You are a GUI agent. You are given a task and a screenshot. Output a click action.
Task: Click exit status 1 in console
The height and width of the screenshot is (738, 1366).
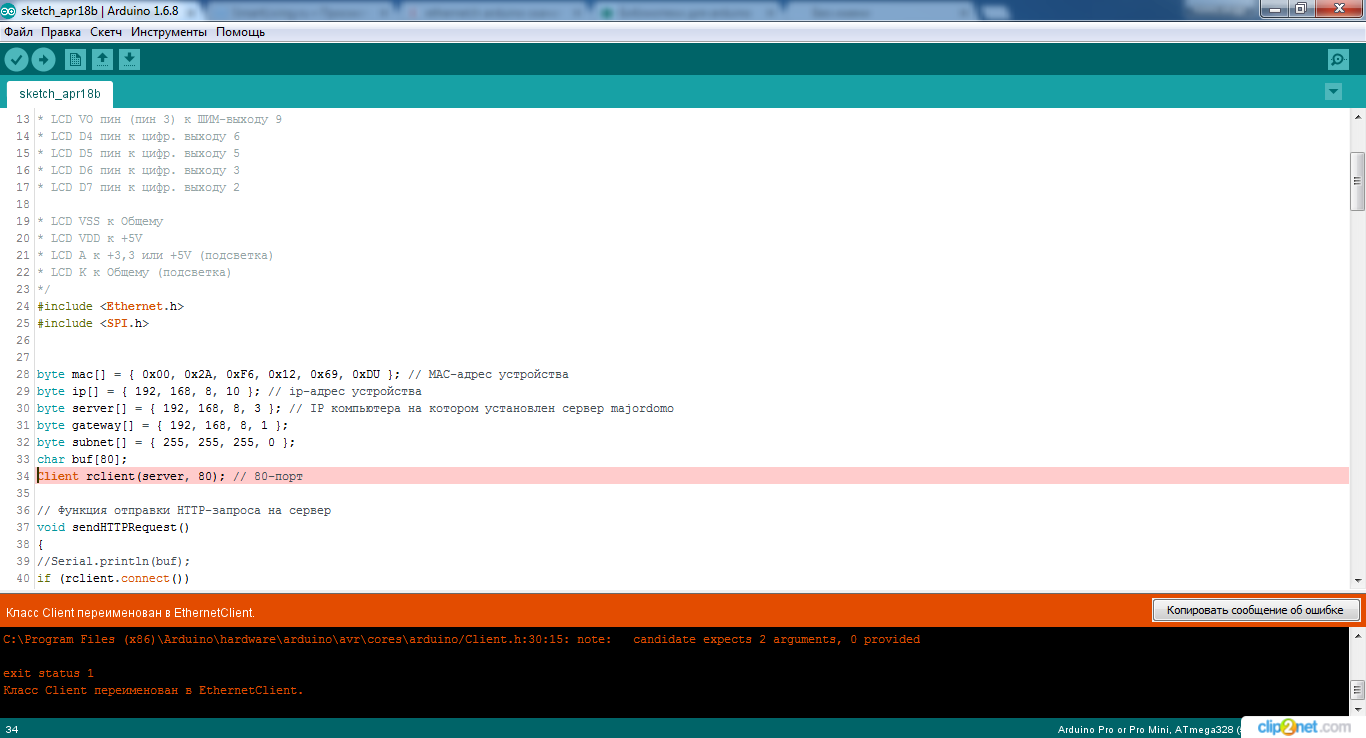48,673
